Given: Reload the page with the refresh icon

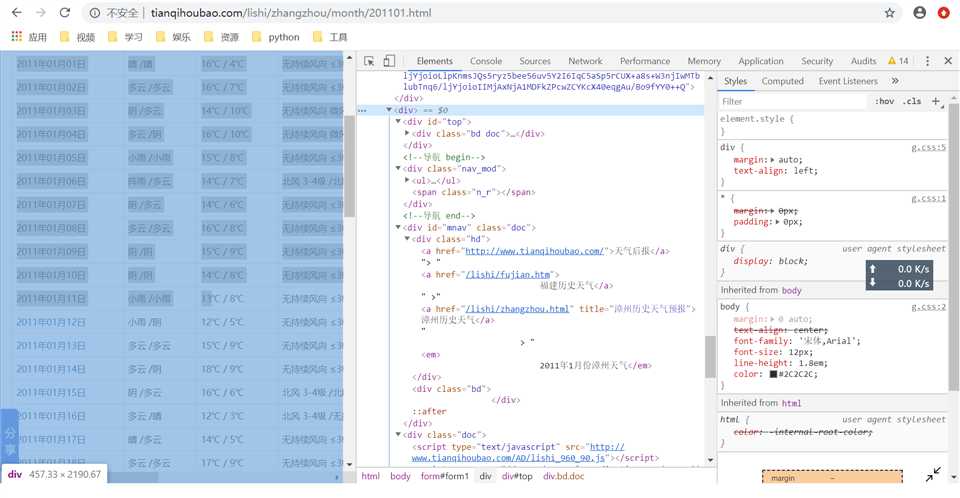Looking at the screenshot, I should click(x=64, y=12).
